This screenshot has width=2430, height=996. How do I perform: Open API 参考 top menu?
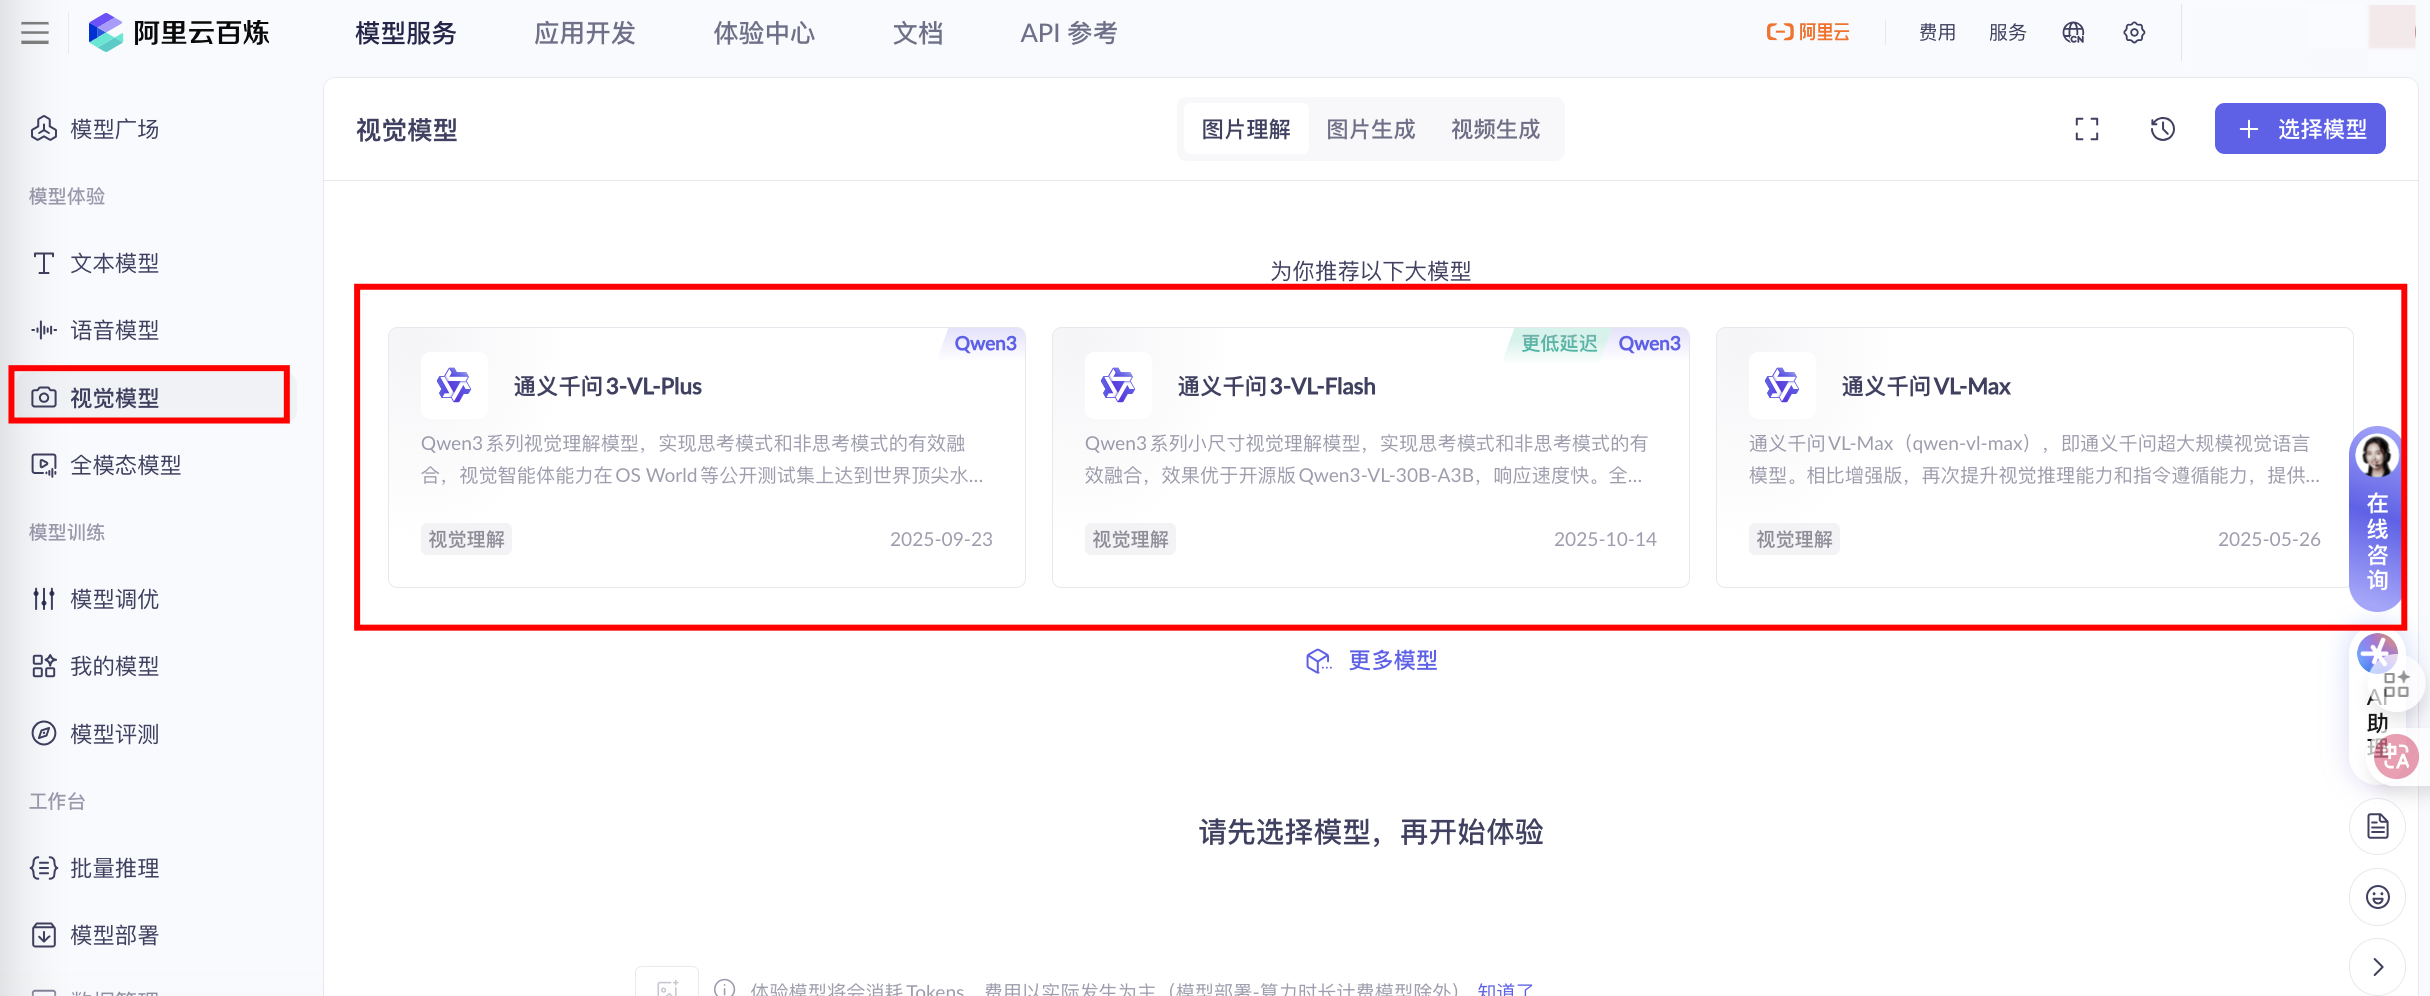pos(1069,33)
